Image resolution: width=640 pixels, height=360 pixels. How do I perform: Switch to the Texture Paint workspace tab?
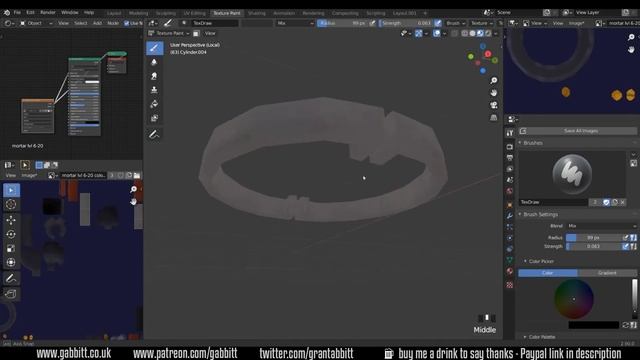click(x=227, y=13)
